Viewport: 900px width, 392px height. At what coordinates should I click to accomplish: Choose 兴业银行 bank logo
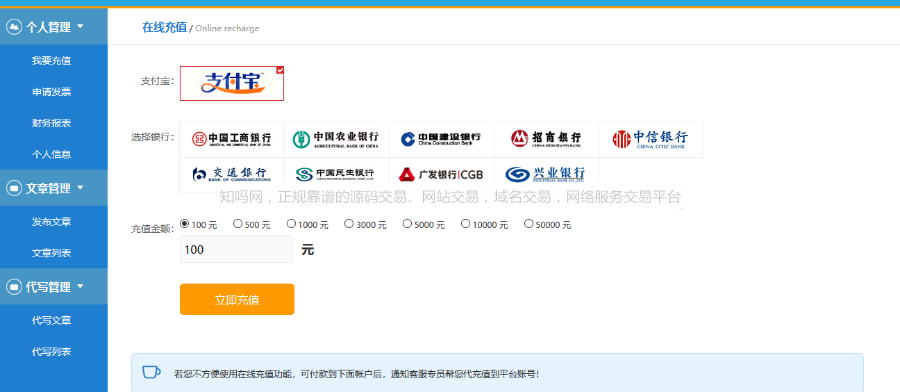[x=546, y=174]
